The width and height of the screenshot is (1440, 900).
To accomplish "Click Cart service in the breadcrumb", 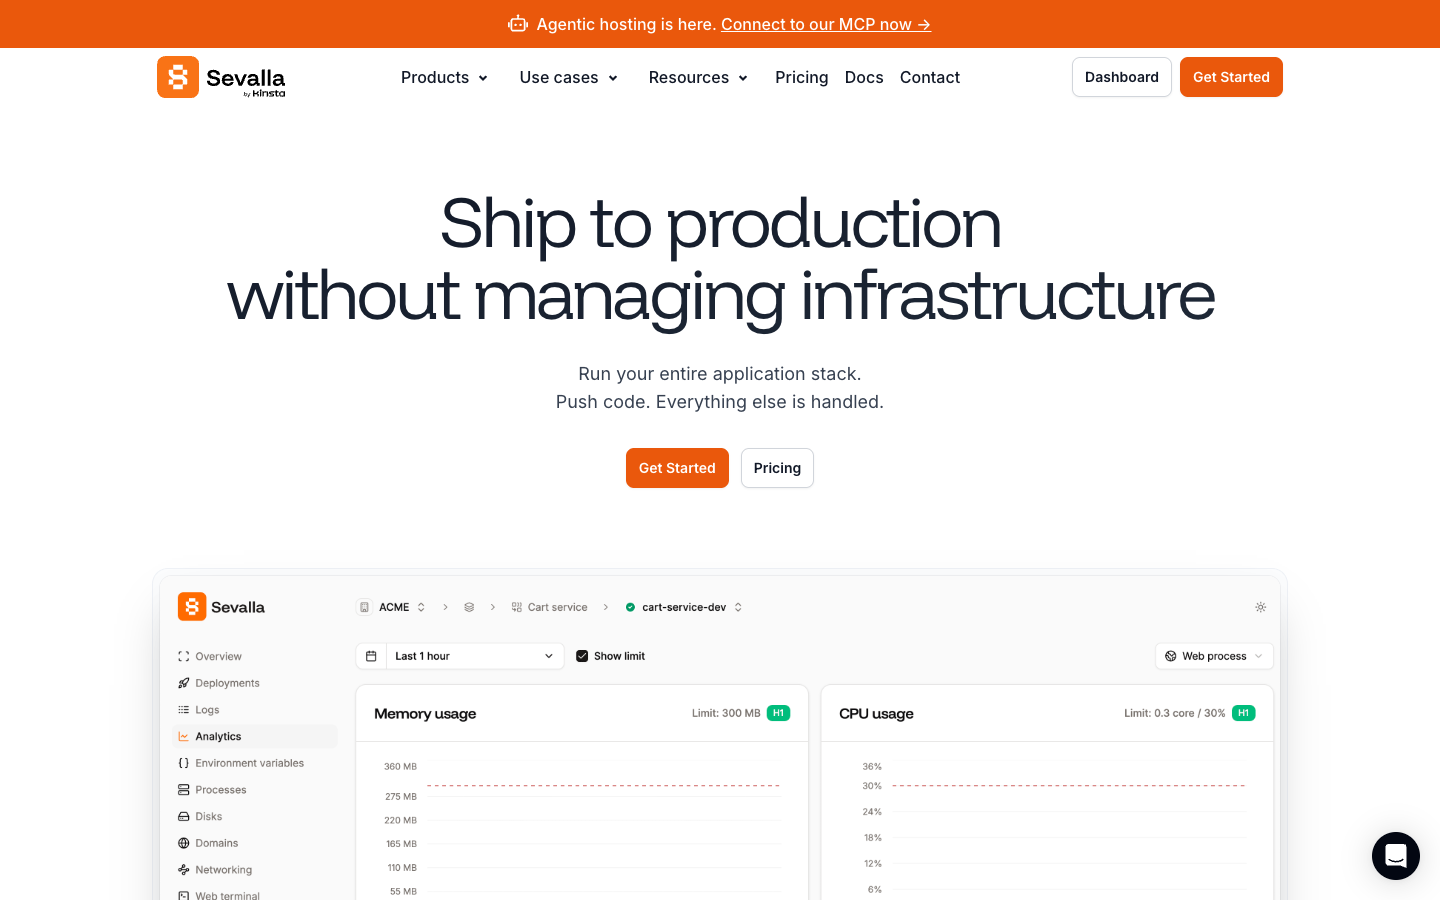I will 550,607.
